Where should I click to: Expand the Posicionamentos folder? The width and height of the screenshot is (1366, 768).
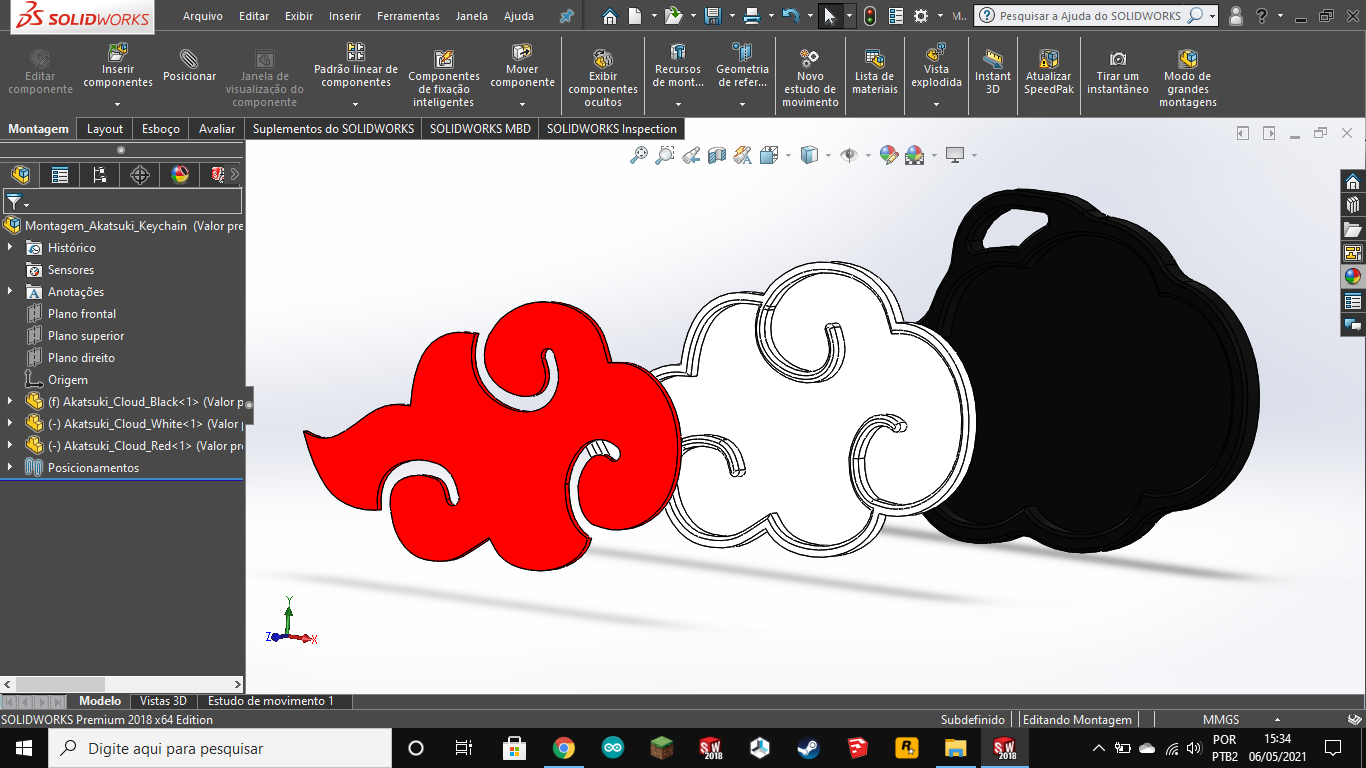pos(10,467)
